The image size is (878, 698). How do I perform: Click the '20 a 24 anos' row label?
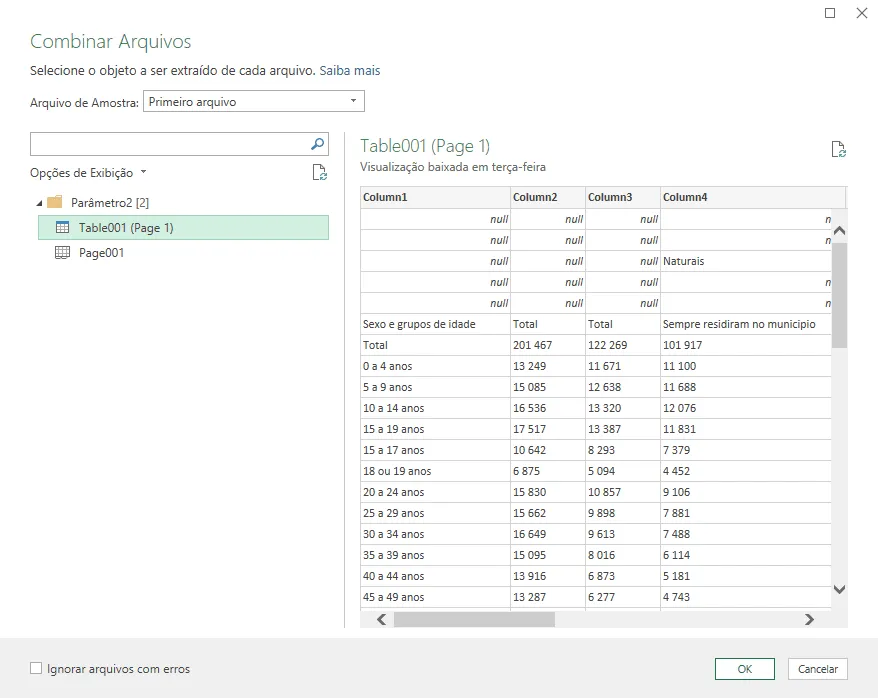(435, 492)
